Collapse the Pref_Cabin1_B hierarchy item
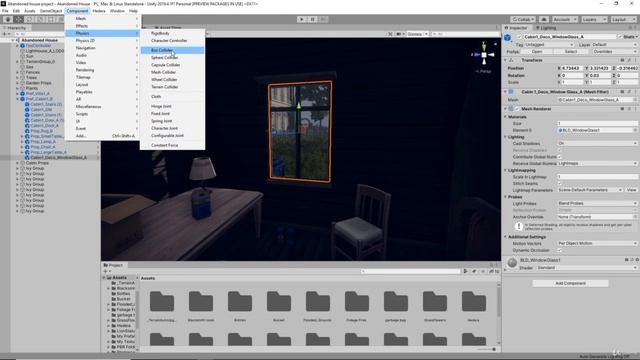This screenshot has width=640, height=360. click(18, 99)
